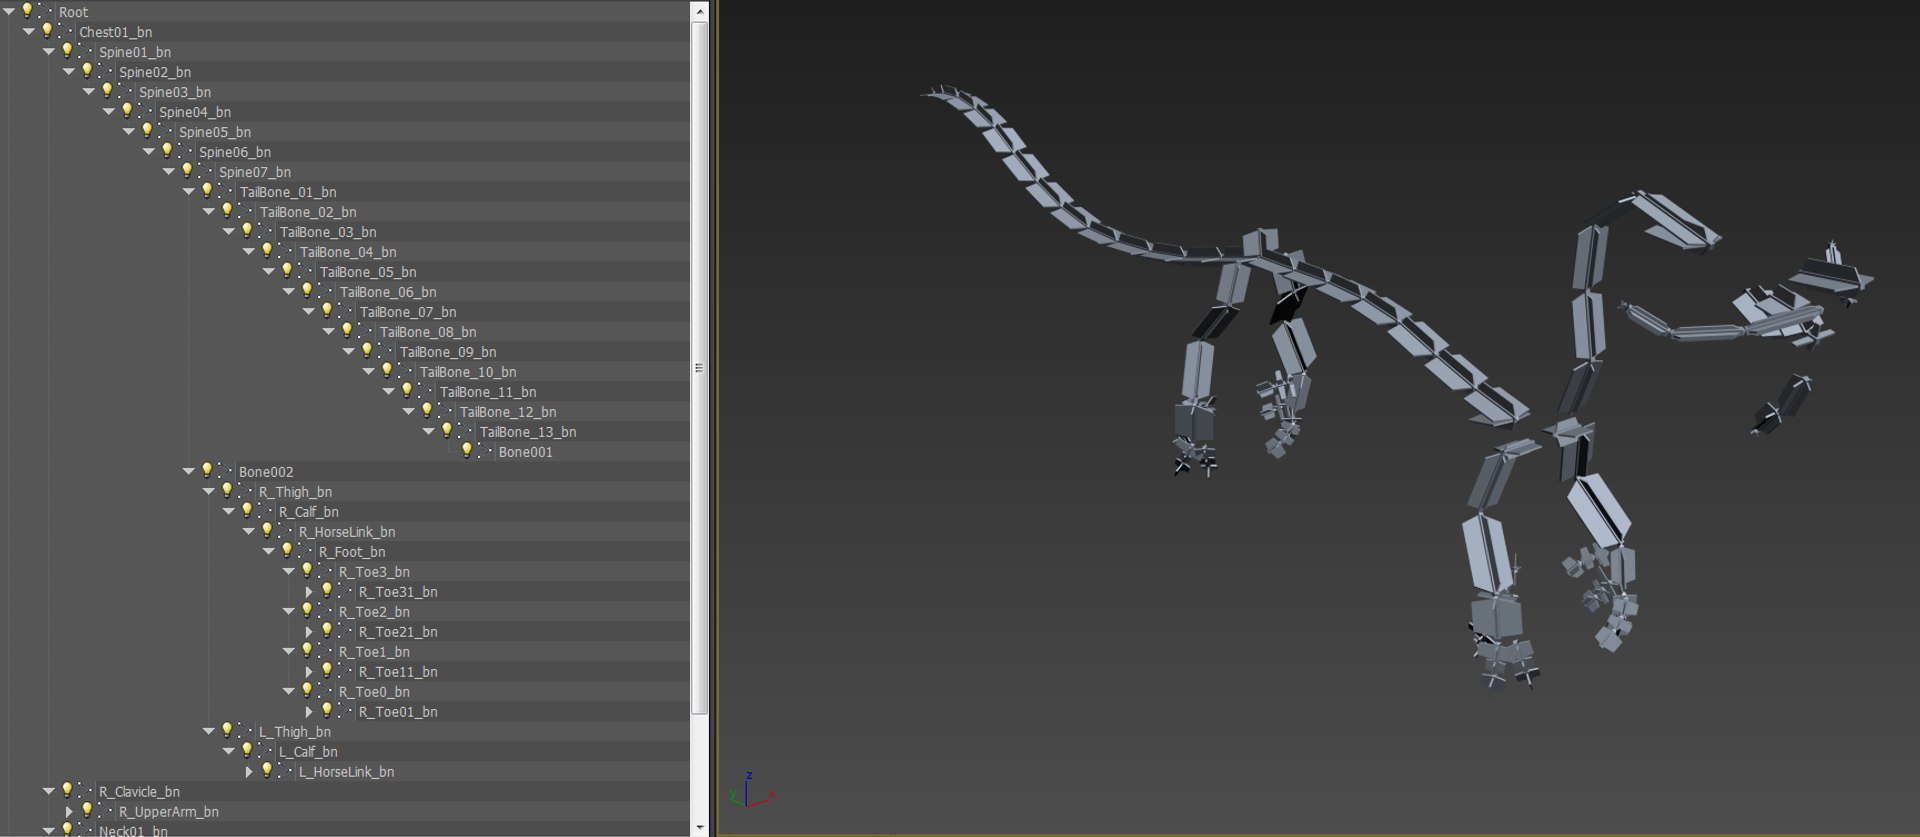
Task: Click the bone icon beside R_HorseLink_bn
Action: click(x=285, y=532)
